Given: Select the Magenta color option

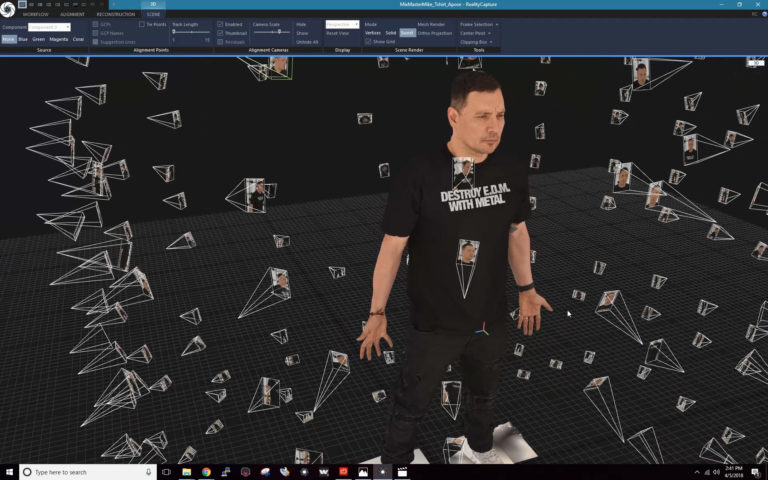Looking at the screenshot, I should pos(59,39).
